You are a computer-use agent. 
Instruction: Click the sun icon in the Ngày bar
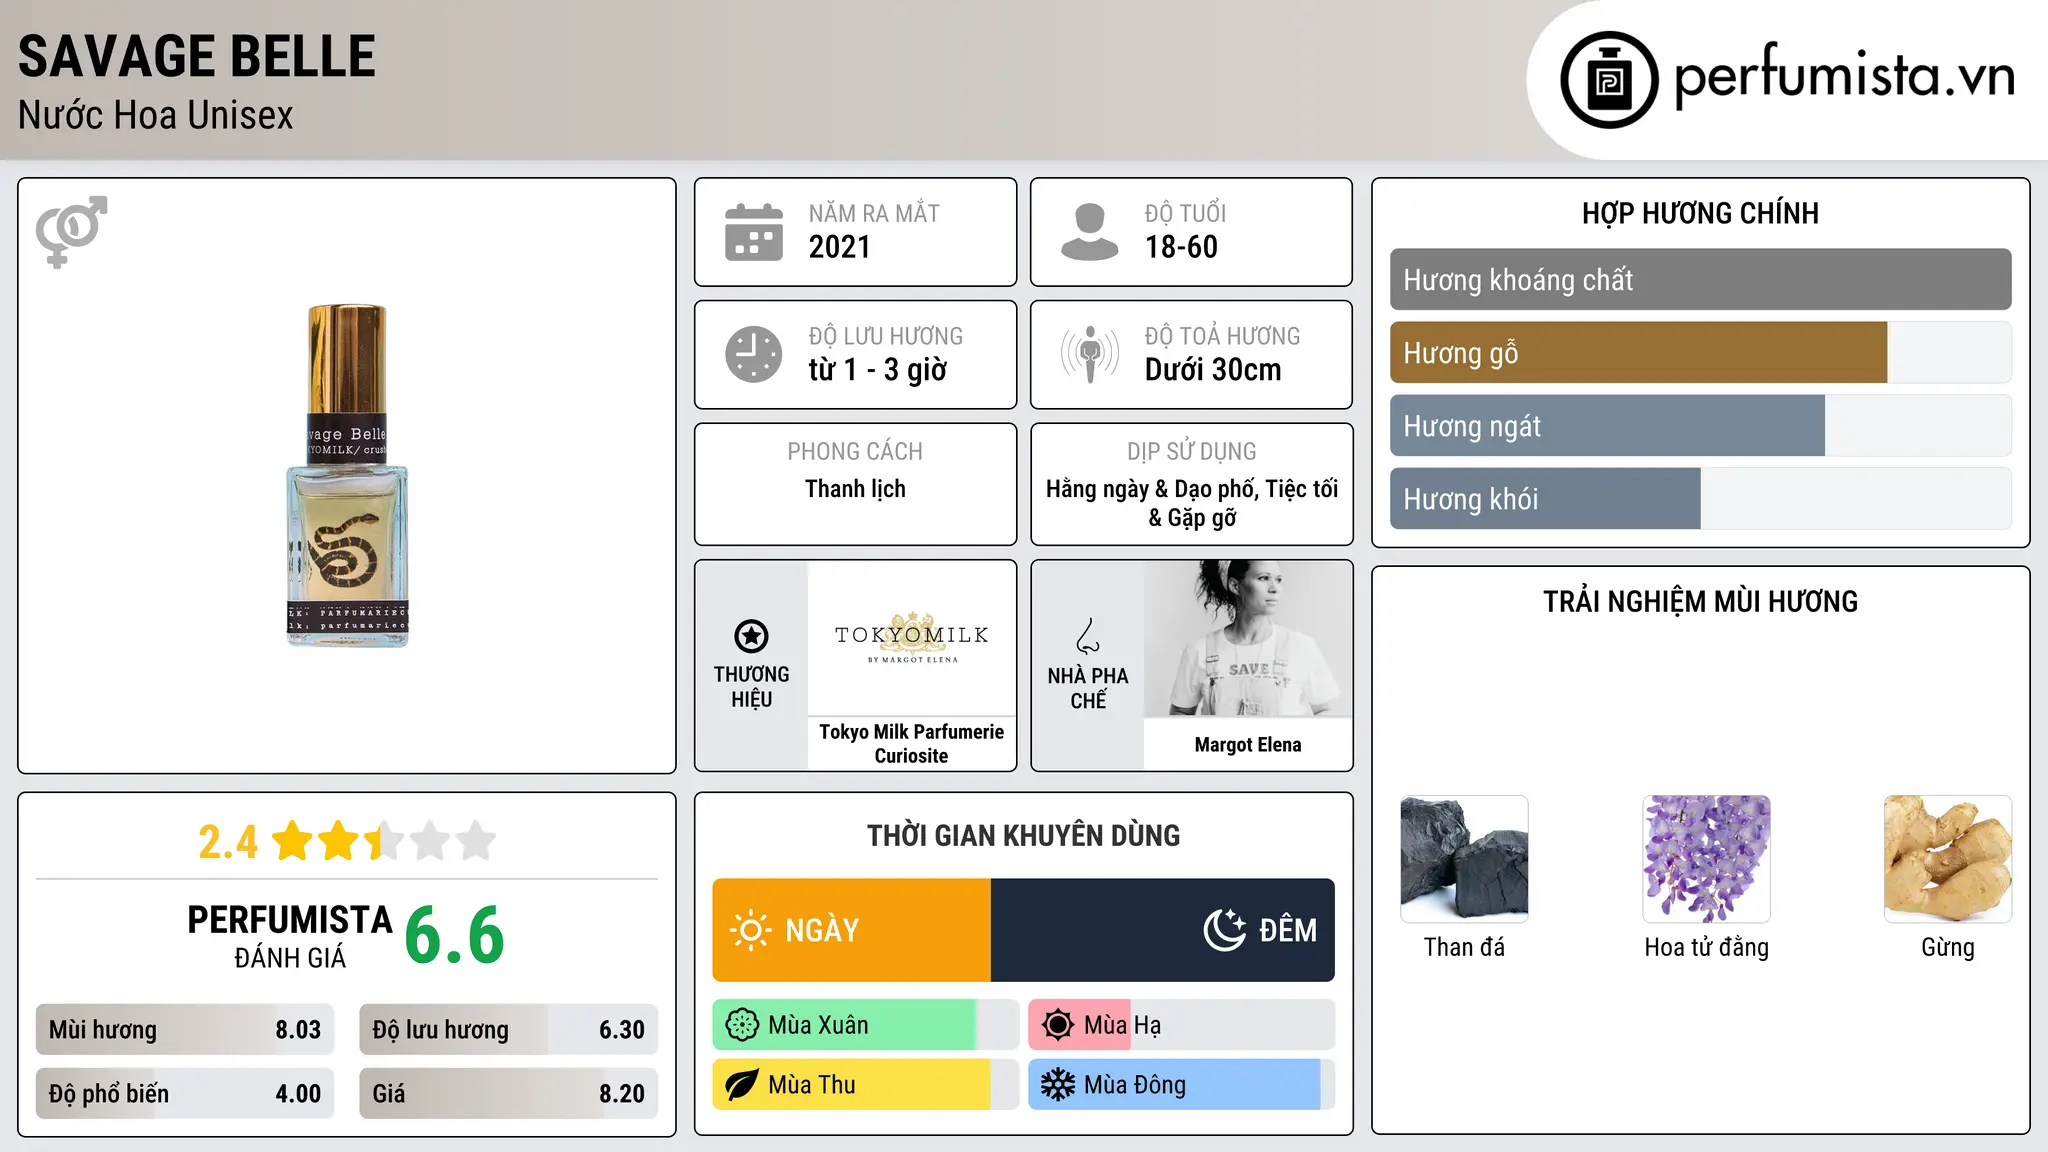[751, 930]
